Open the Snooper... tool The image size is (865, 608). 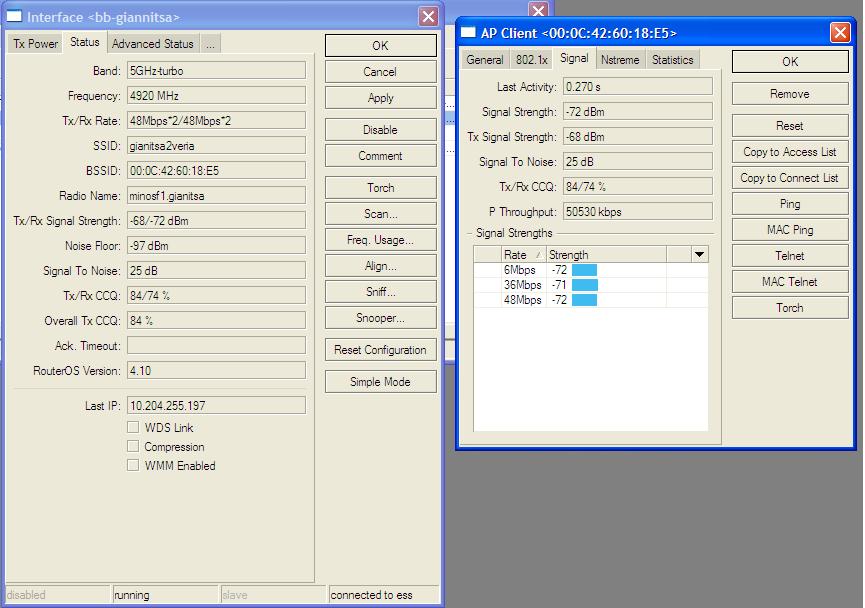381,317
